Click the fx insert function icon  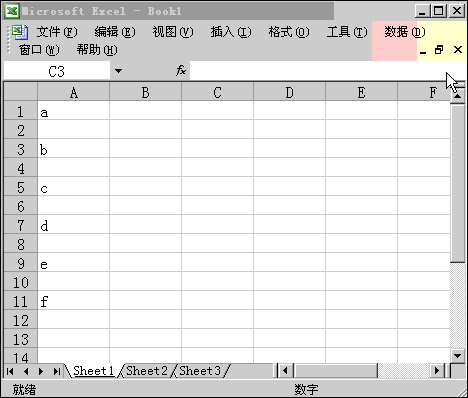point(181,70)
